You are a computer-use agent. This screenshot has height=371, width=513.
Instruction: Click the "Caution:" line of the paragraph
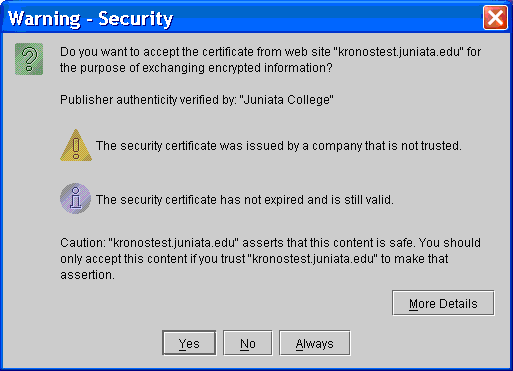click(270, 243)
